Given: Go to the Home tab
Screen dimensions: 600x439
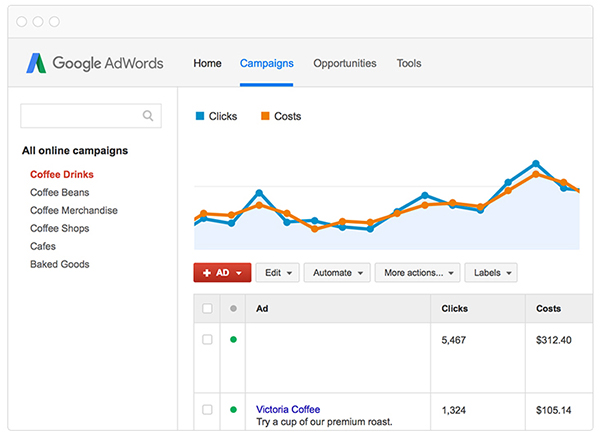Looking at the screenshot, I should 207,63.
